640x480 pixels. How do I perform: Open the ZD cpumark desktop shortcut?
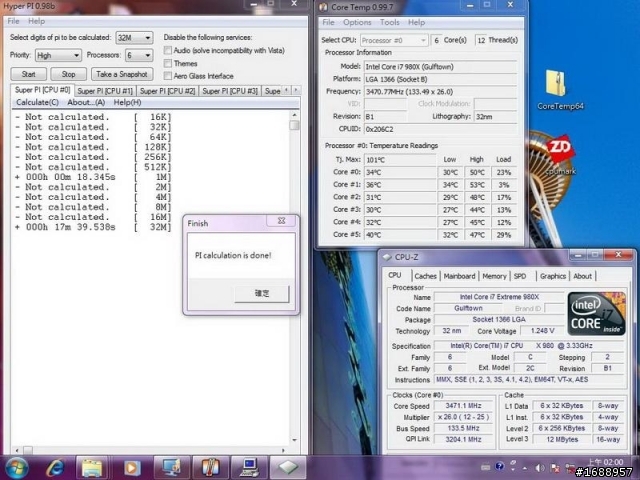point(559,156)
